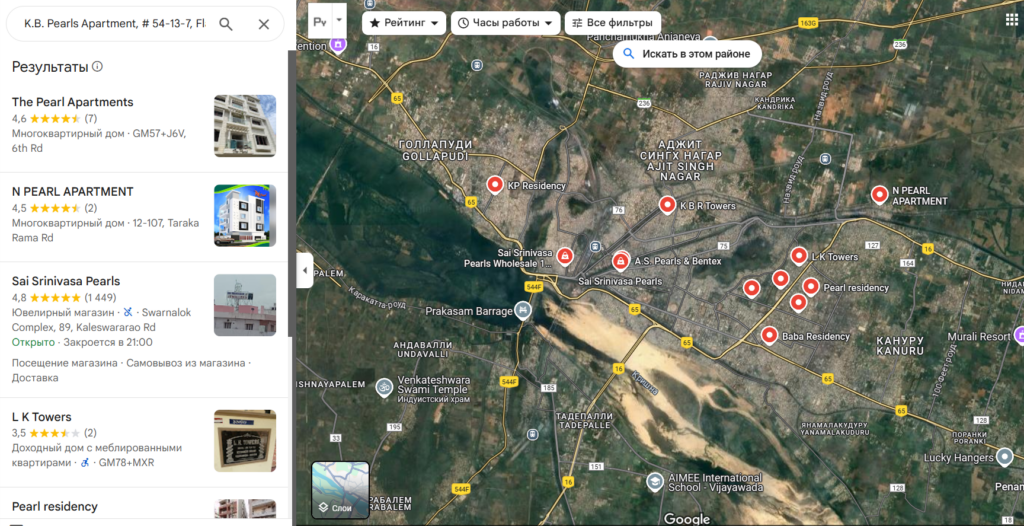Collapse the side results panel
Image resolution: width=1024 pixels, height=526 pixels.
tap(304, 271)
